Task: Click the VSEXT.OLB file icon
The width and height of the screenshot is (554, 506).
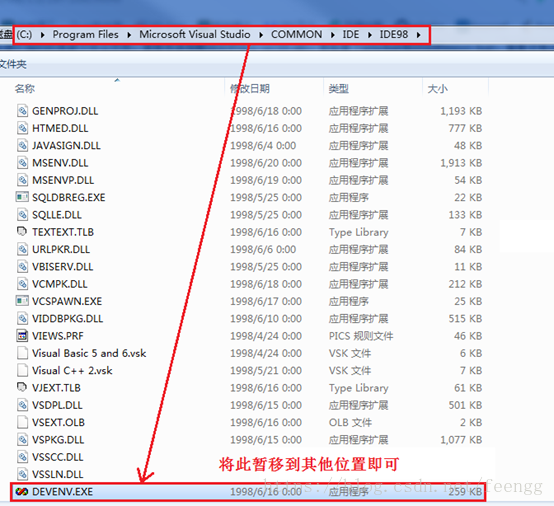Action: point(22,423)
